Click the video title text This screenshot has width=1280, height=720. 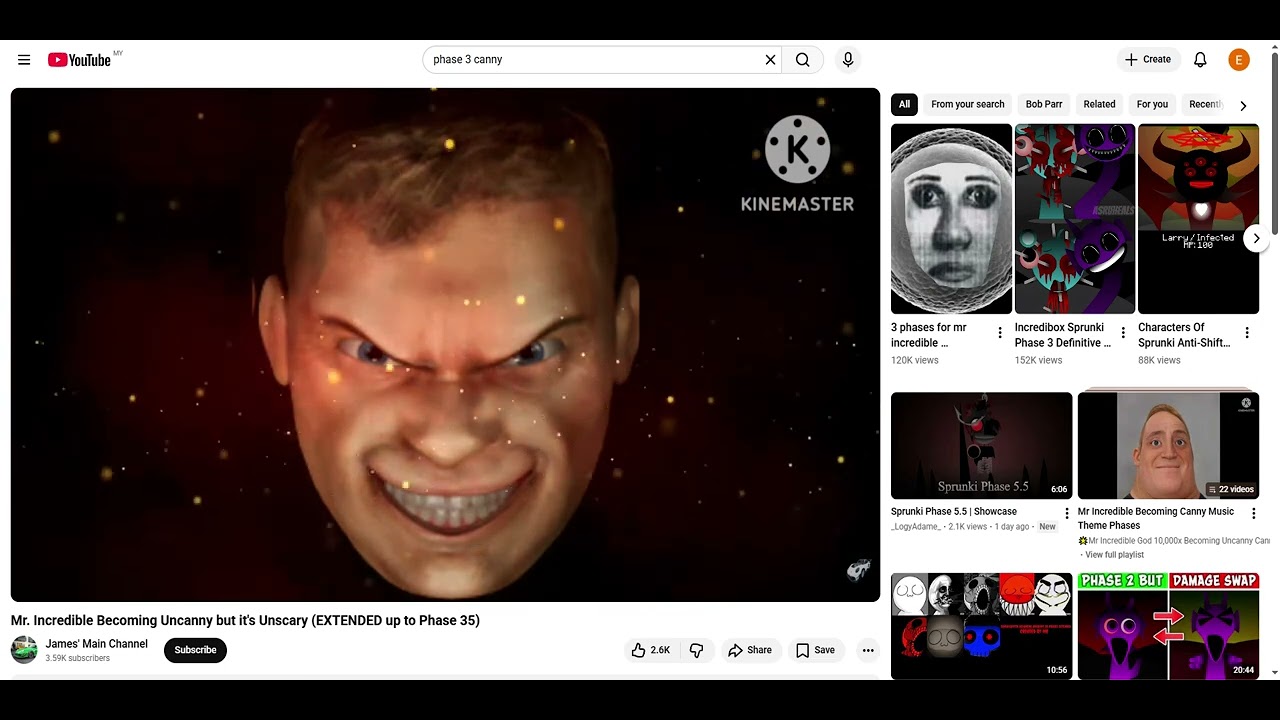click(x=245, y=621)
